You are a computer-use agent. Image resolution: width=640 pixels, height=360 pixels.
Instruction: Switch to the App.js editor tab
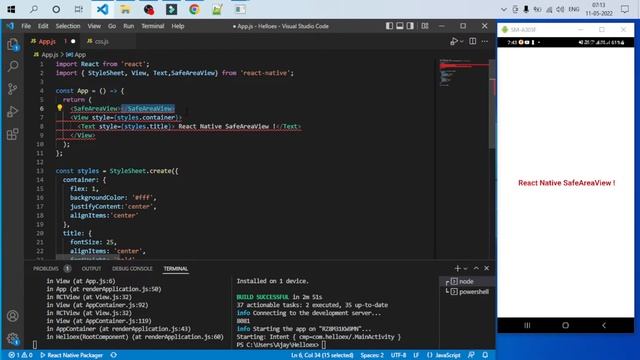click(52, 41)
